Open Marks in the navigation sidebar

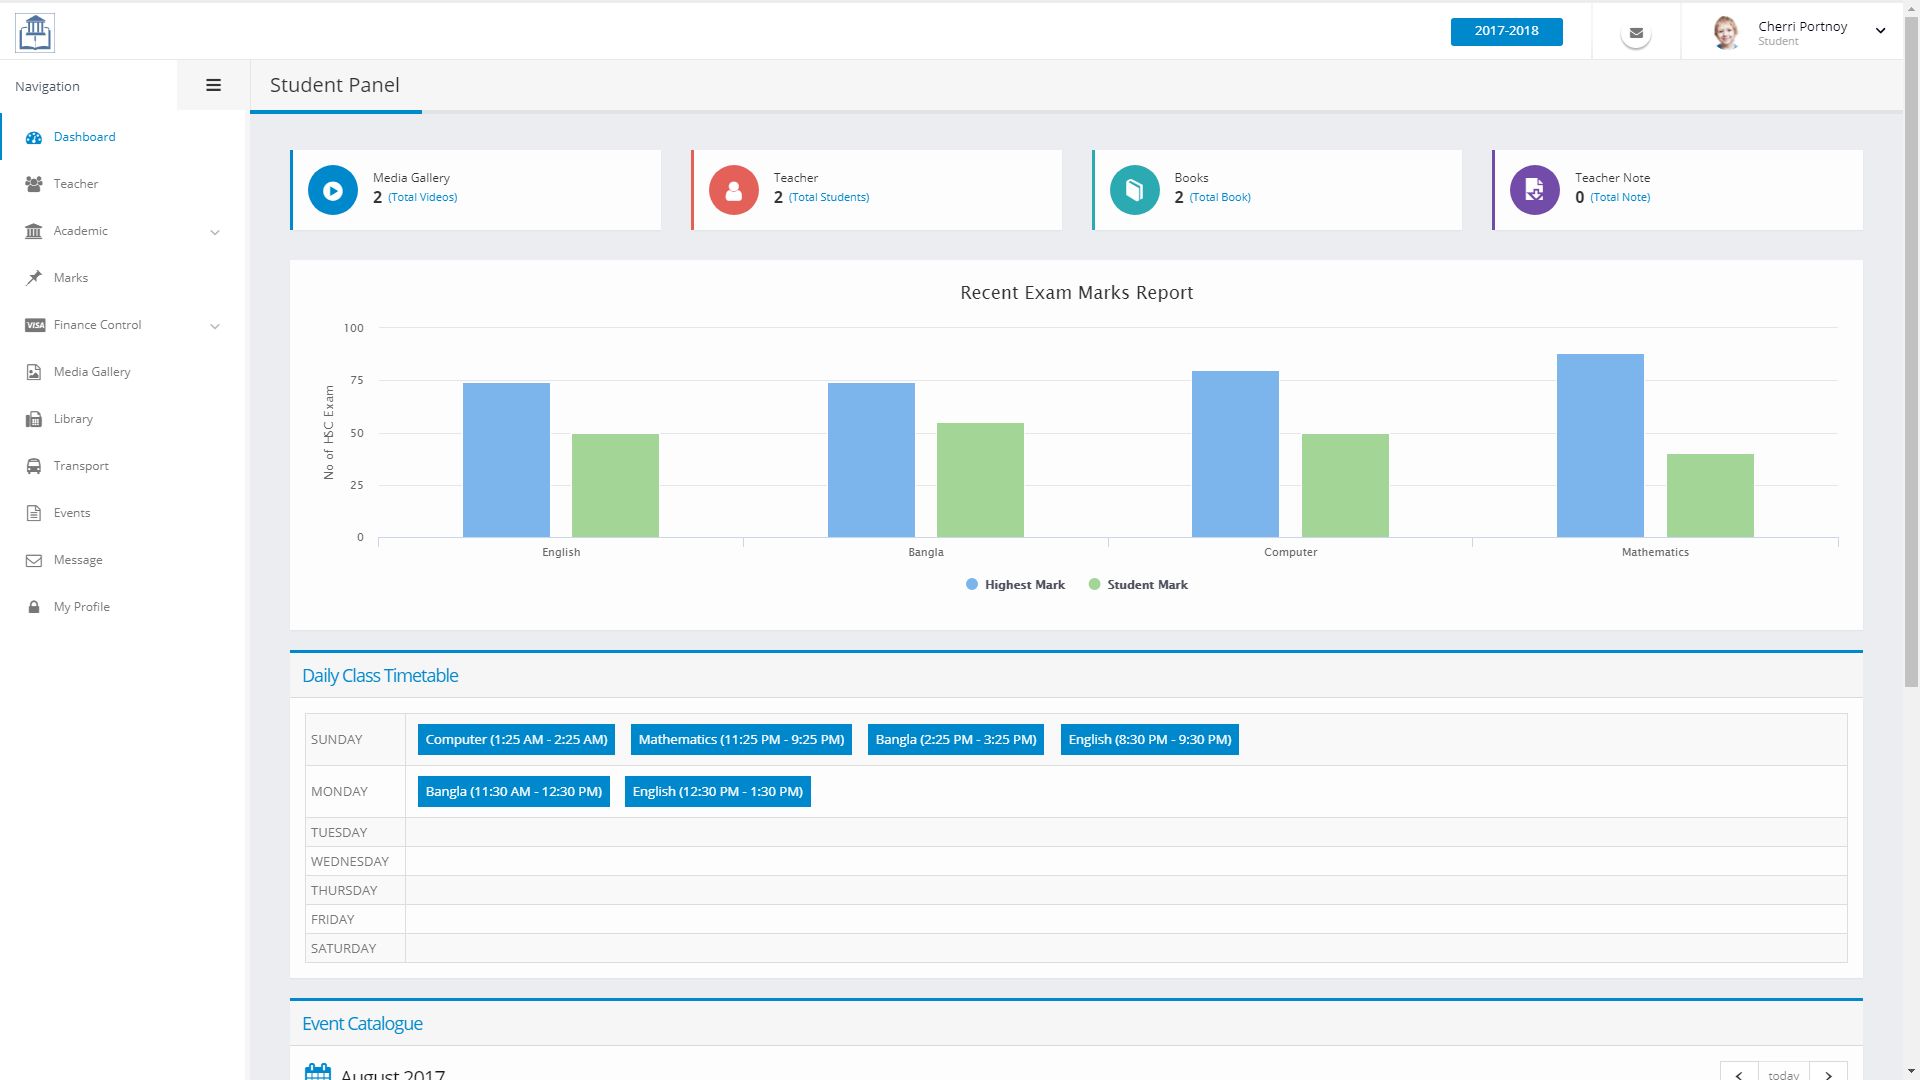70,278
